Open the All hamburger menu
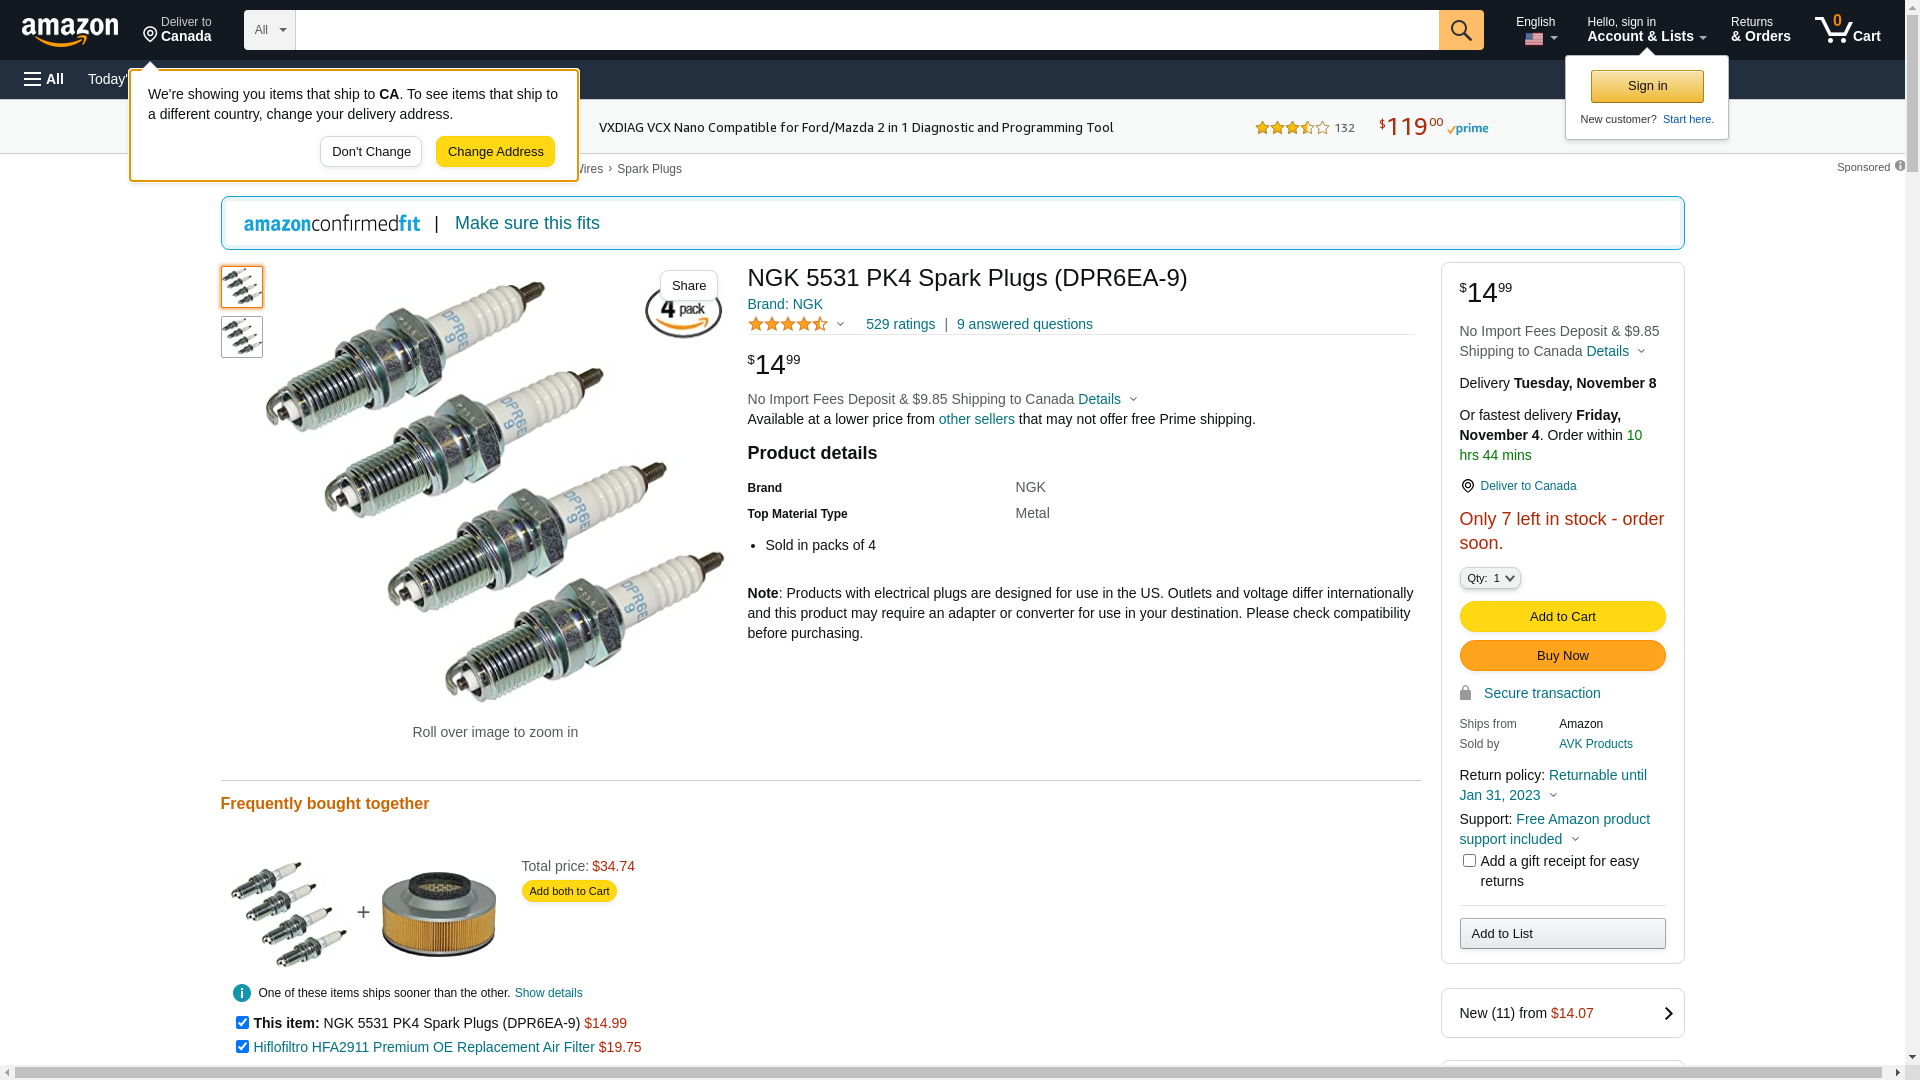The width and height of the screenshot is (1920, 1080). coord(44,79)
